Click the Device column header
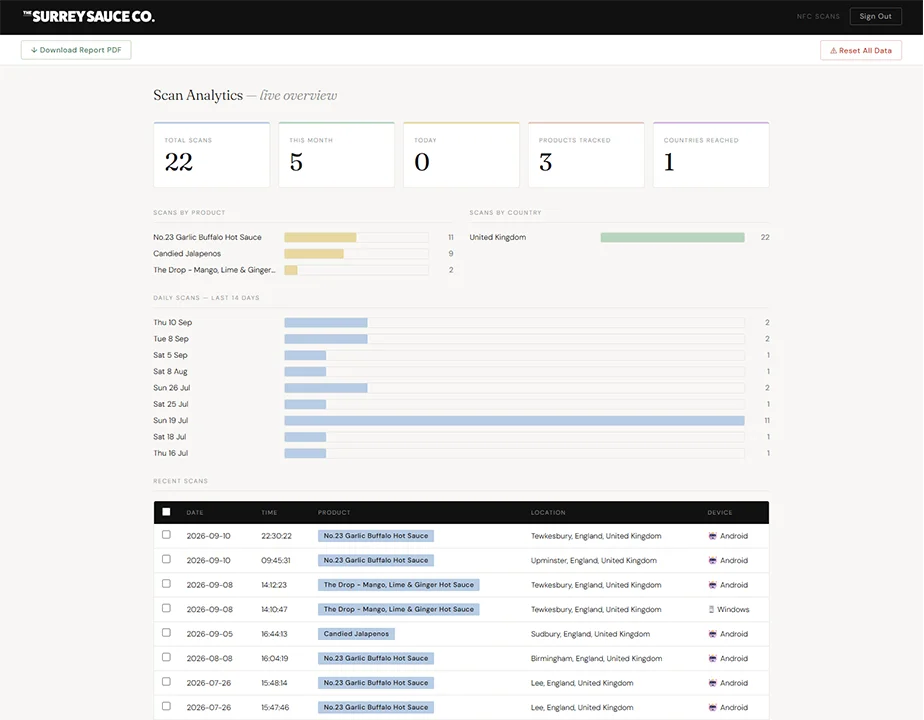The width and height of the screenshot is (924, 720). click(x=720, y=513)
